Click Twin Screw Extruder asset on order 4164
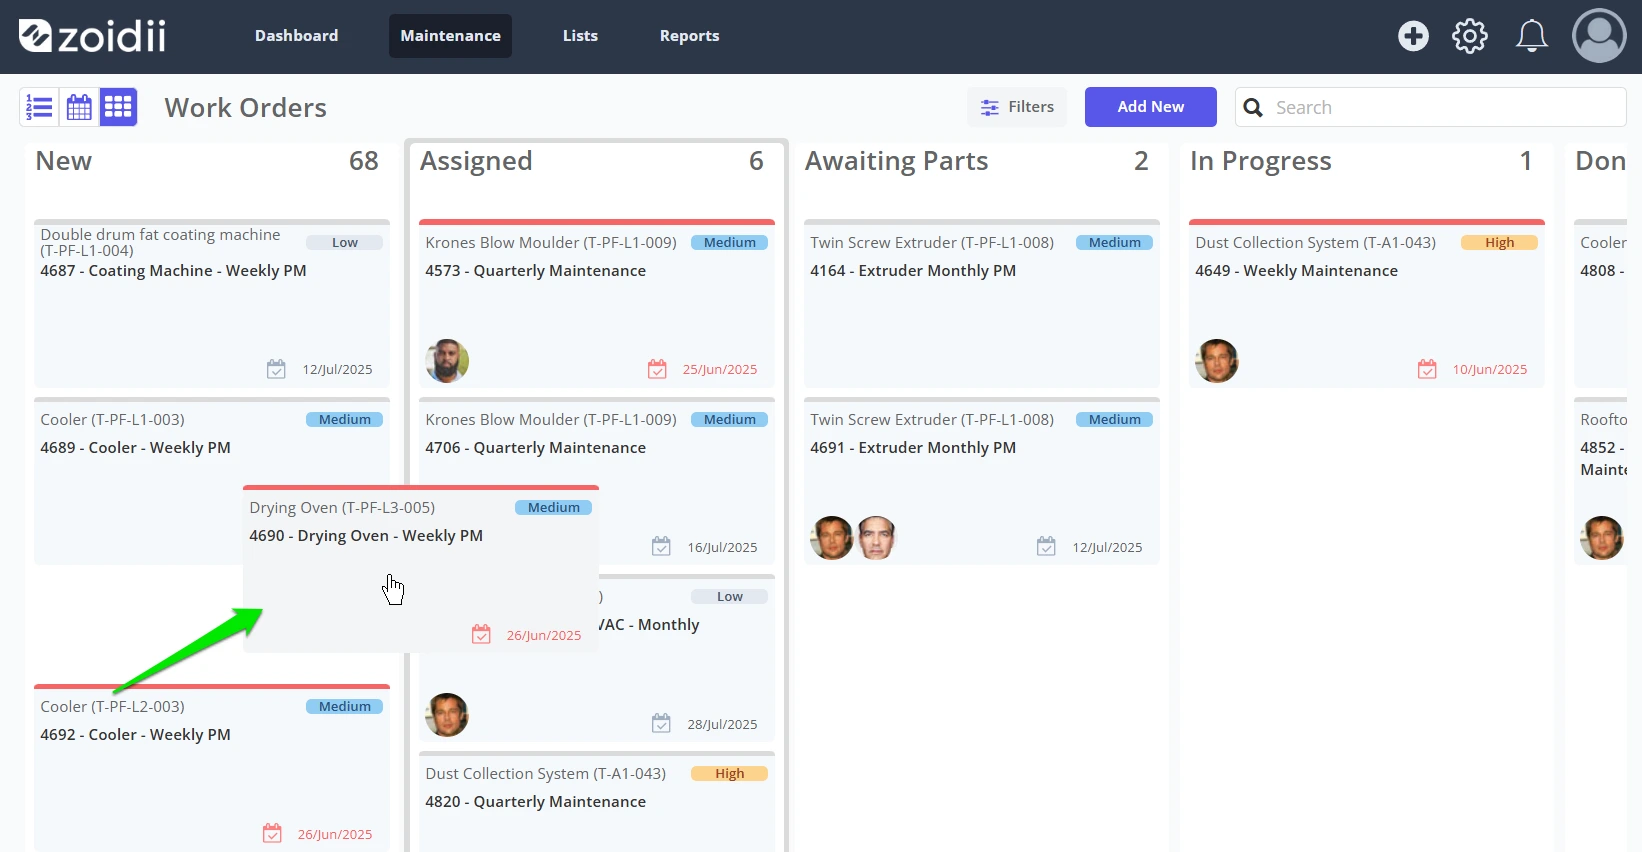 932,243
